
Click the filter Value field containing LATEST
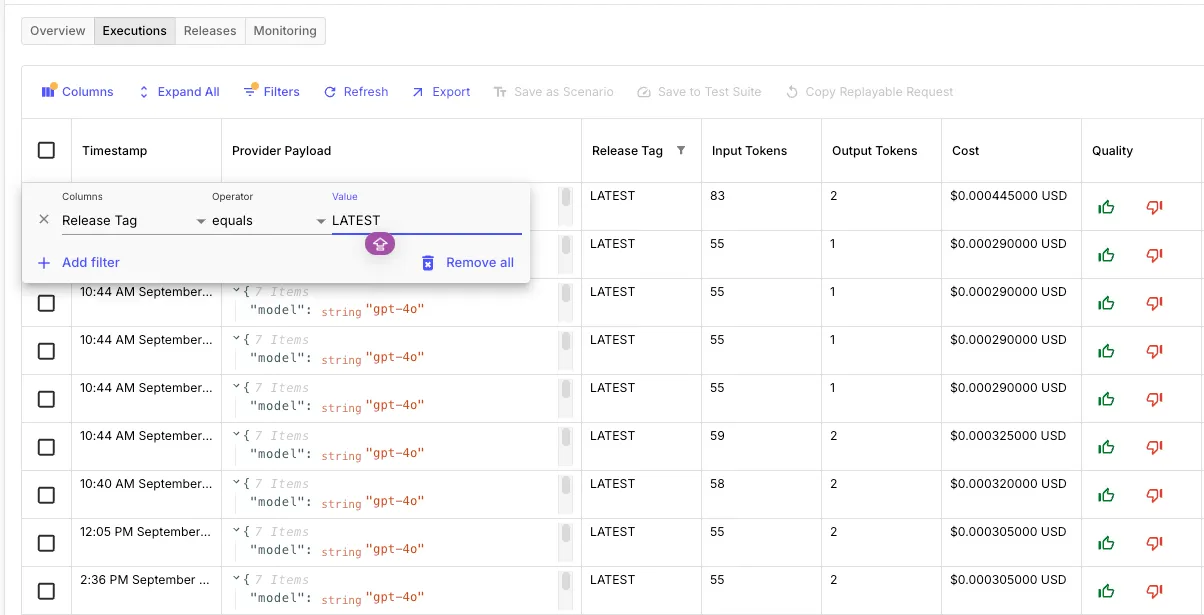tap(426, 220)
